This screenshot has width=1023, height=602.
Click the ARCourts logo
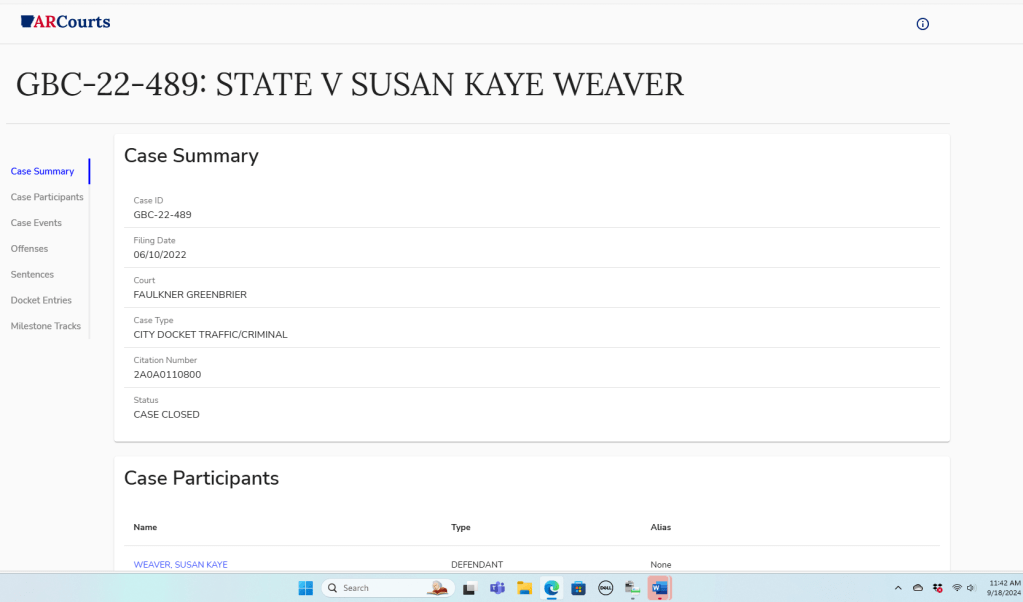point(66,22)
